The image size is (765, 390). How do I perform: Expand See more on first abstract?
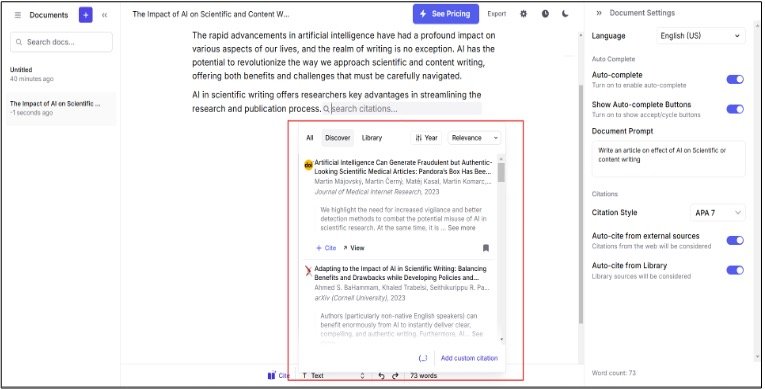tap(461, 228)
